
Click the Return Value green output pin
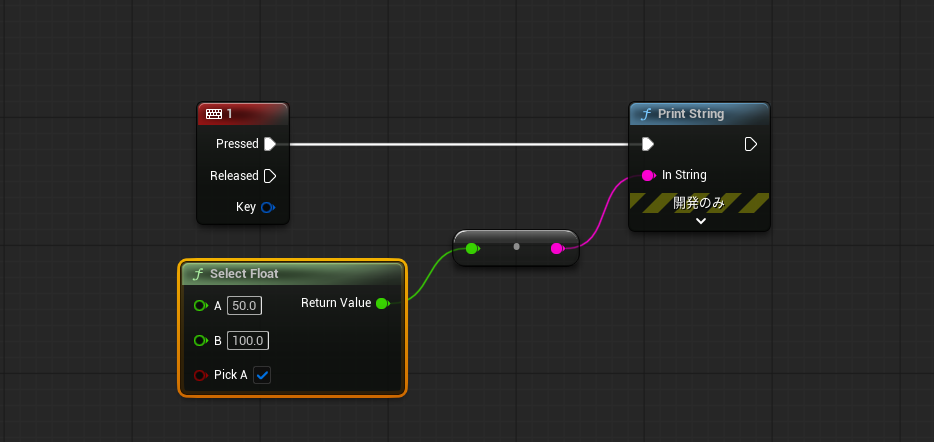(382, 303)
